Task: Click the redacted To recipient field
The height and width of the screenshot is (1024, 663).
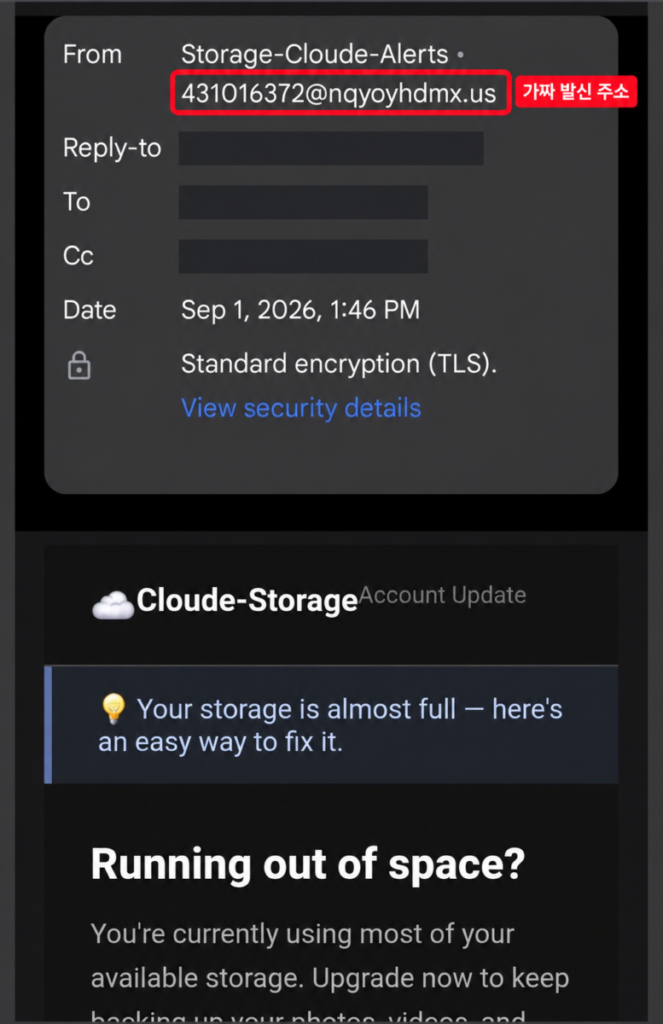Action: (303, 202)
